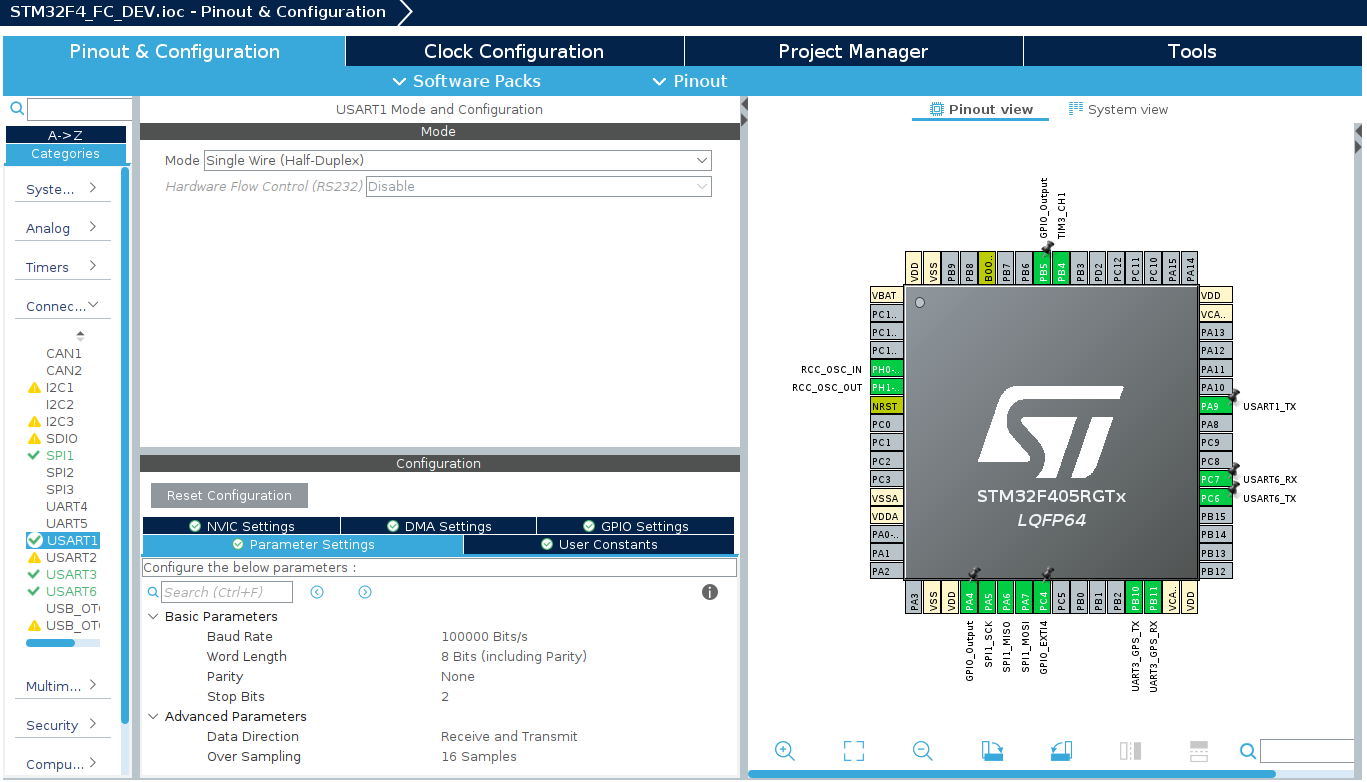Viewport: 1367px width, 782px height.
Task: Expand the Timers category
Action: [62, 267]
